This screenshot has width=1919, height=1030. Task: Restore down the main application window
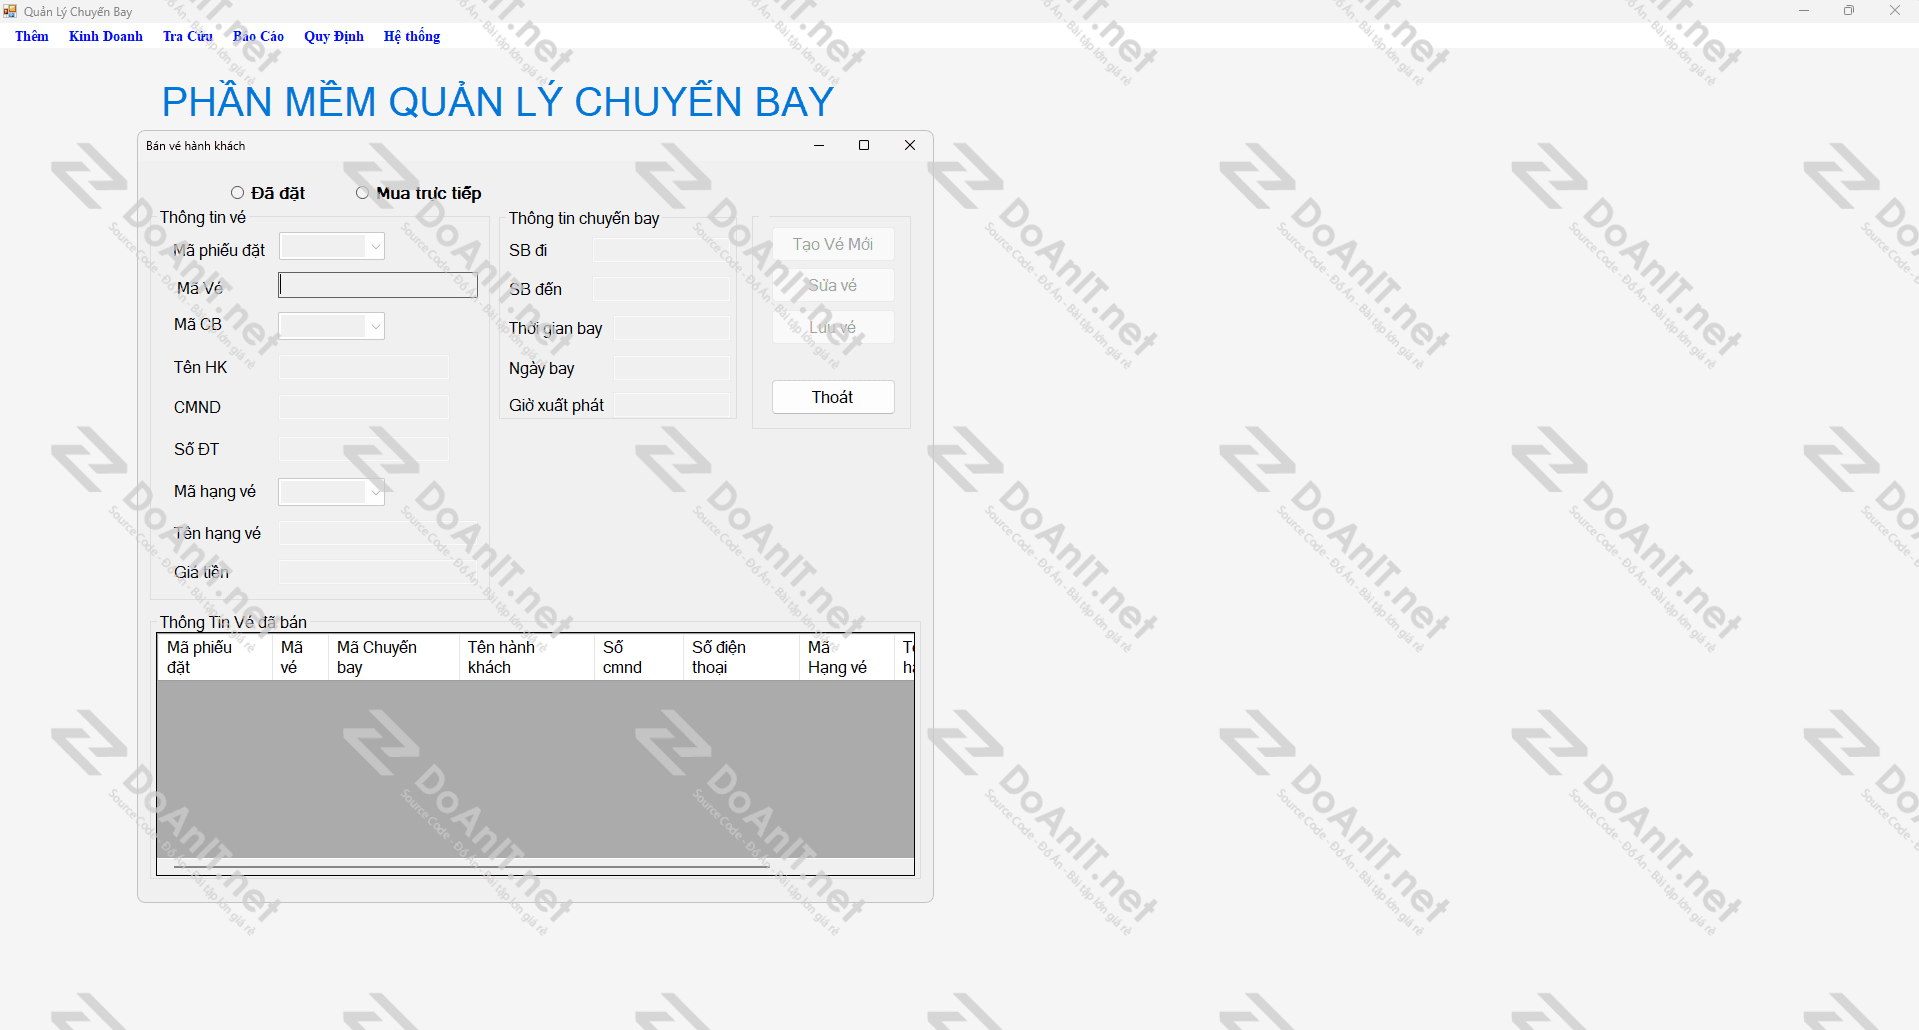tap(1849, 11)
